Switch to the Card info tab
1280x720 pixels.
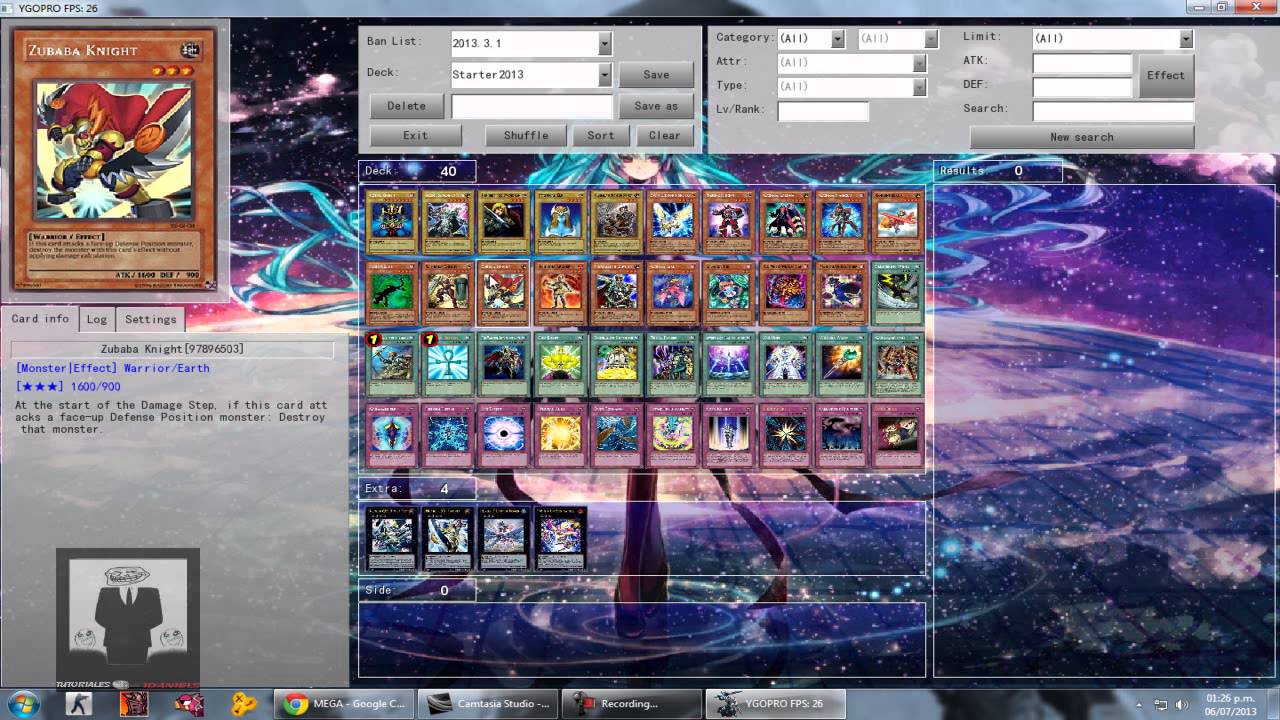(40, 319)
